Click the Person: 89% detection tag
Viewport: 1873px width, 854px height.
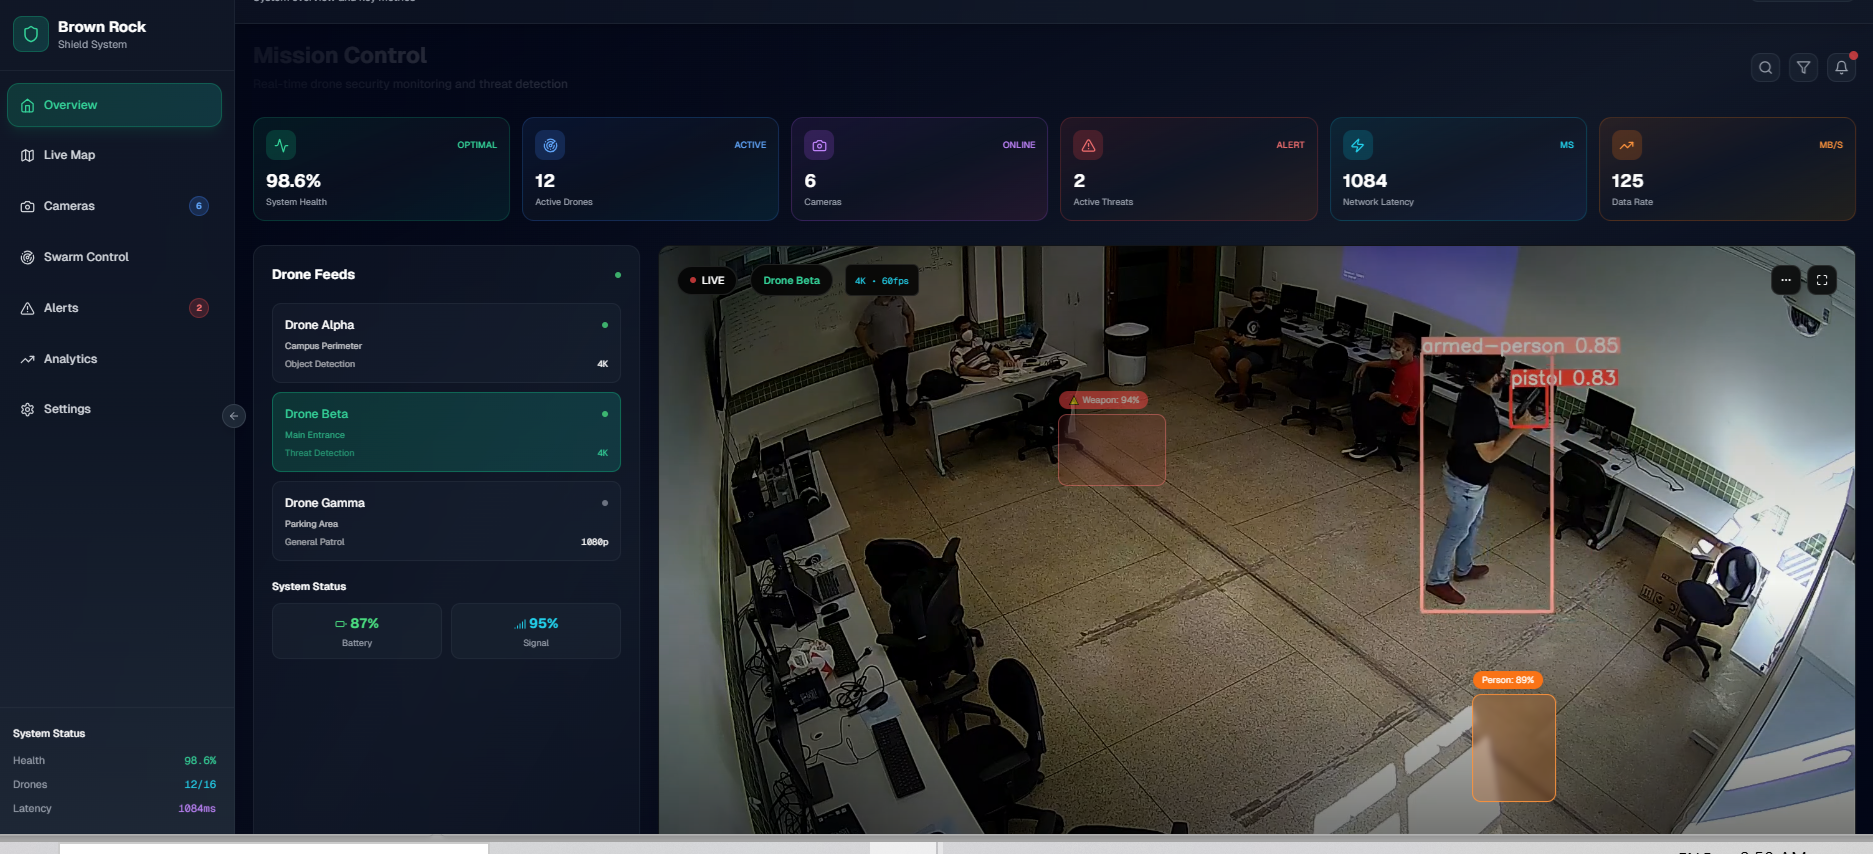point(1508,680)
